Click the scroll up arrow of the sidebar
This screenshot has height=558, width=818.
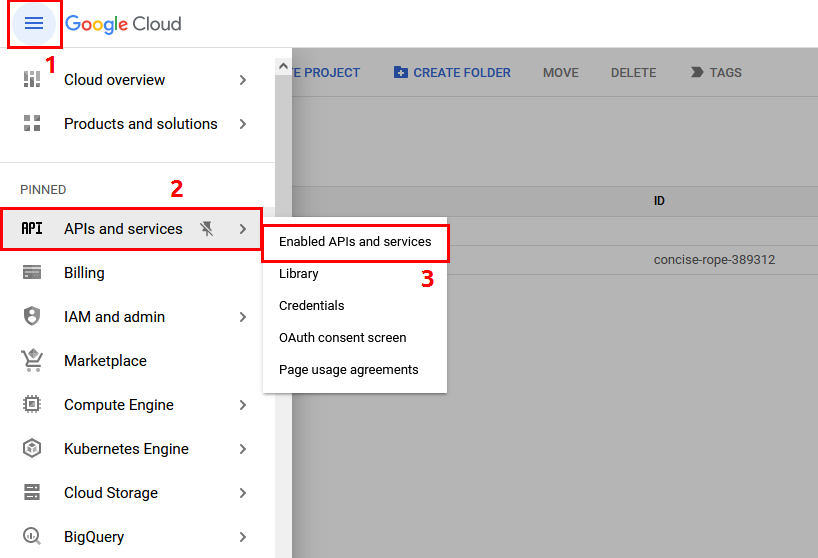click(x=283, y=67)
